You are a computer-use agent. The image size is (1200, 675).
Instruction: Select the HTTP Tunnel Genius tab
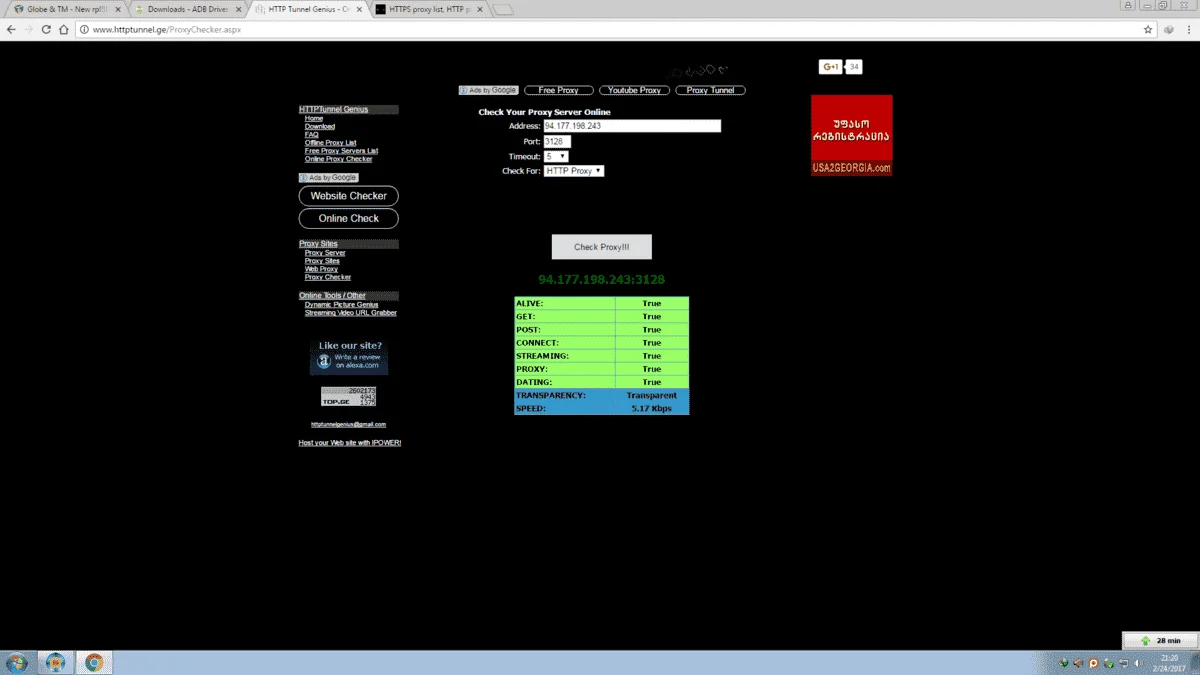(x=307, y=9)
